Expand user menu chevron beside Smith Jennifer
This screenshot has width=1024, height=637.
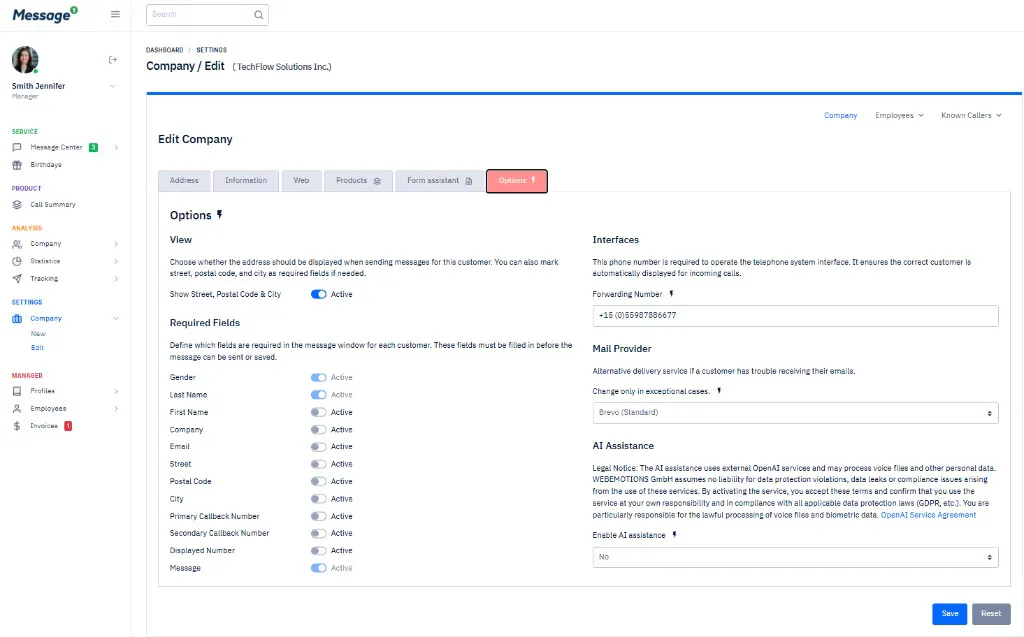click(x=112, y=86)
